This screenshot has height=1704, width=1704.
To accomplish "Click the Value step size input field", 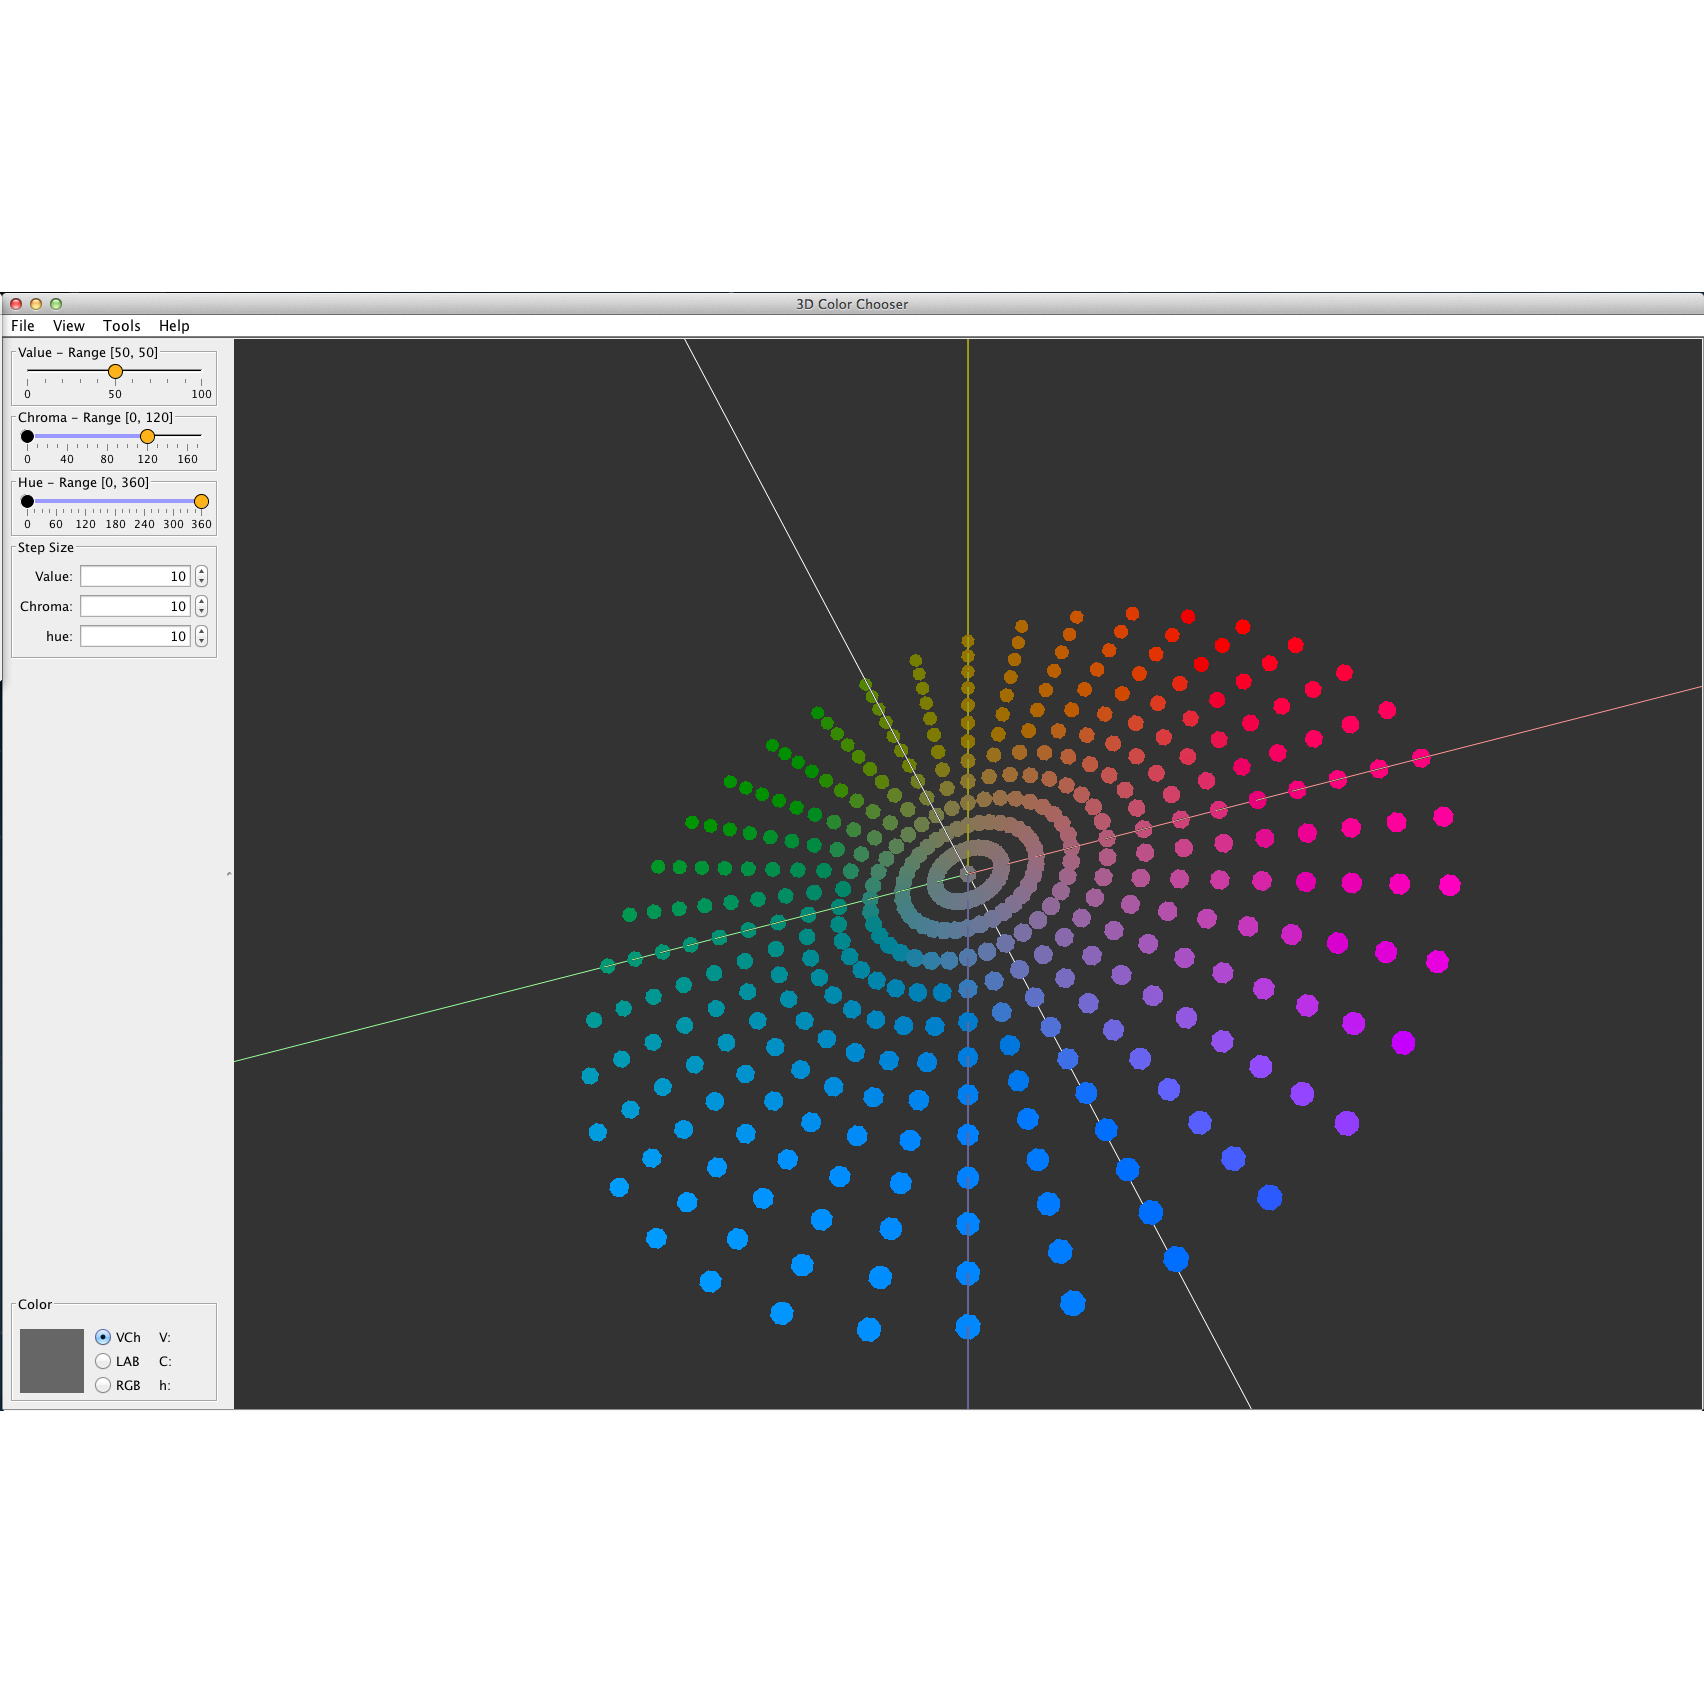I will coord(135,576).
